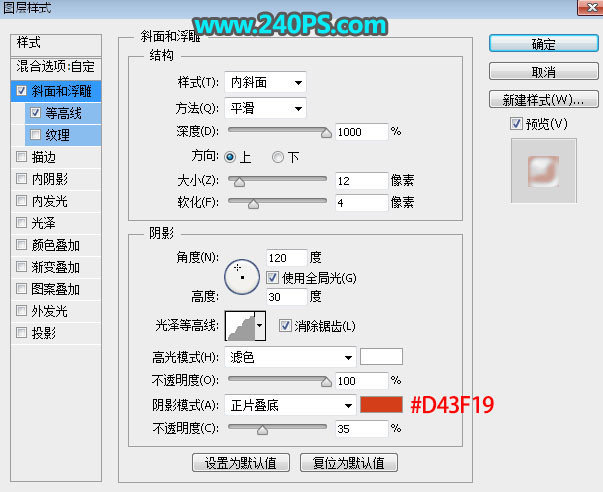The height and width of the screenshot is (492, 603).
Task: Uncheck the 斜面和浮雕 effect checkbox
Action: point(22,91)
